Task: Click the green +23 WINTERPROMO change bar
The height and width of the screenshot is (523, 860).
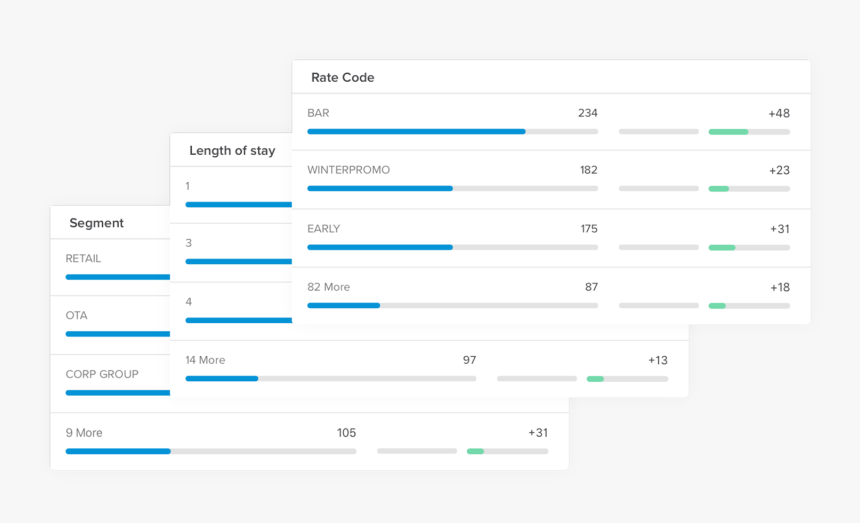Action: [x=718, y=188]
